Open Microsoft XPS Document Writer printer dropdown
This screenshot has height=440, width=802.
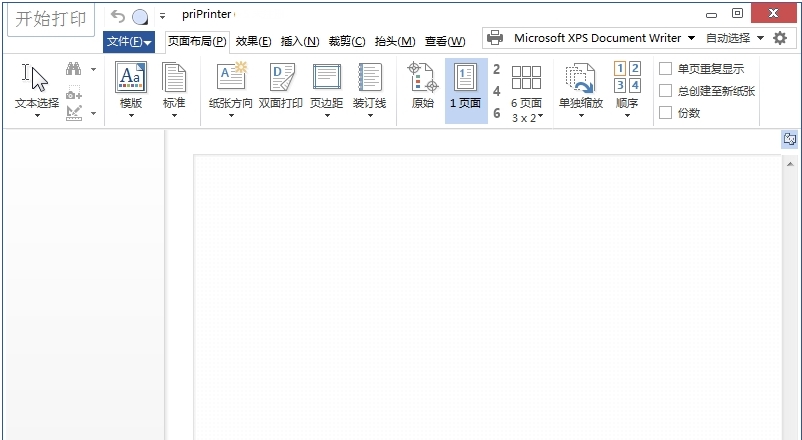(x=691, y=38)
